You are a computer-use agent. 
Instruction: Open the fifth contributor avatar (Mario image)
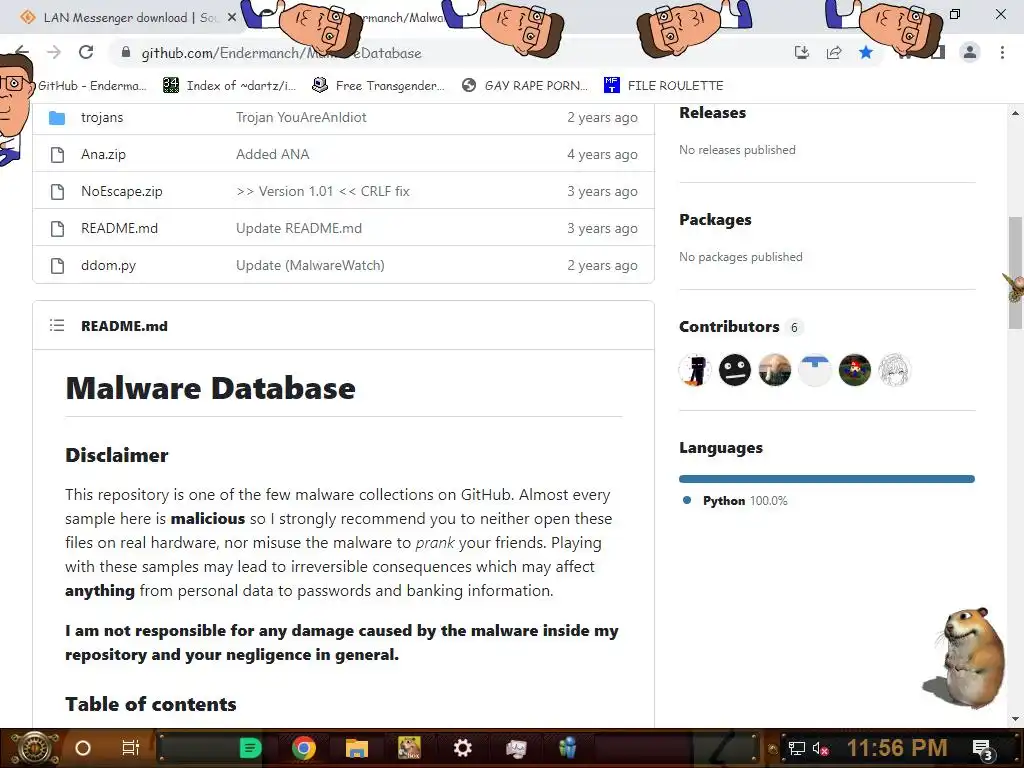(x=854, y=370)
